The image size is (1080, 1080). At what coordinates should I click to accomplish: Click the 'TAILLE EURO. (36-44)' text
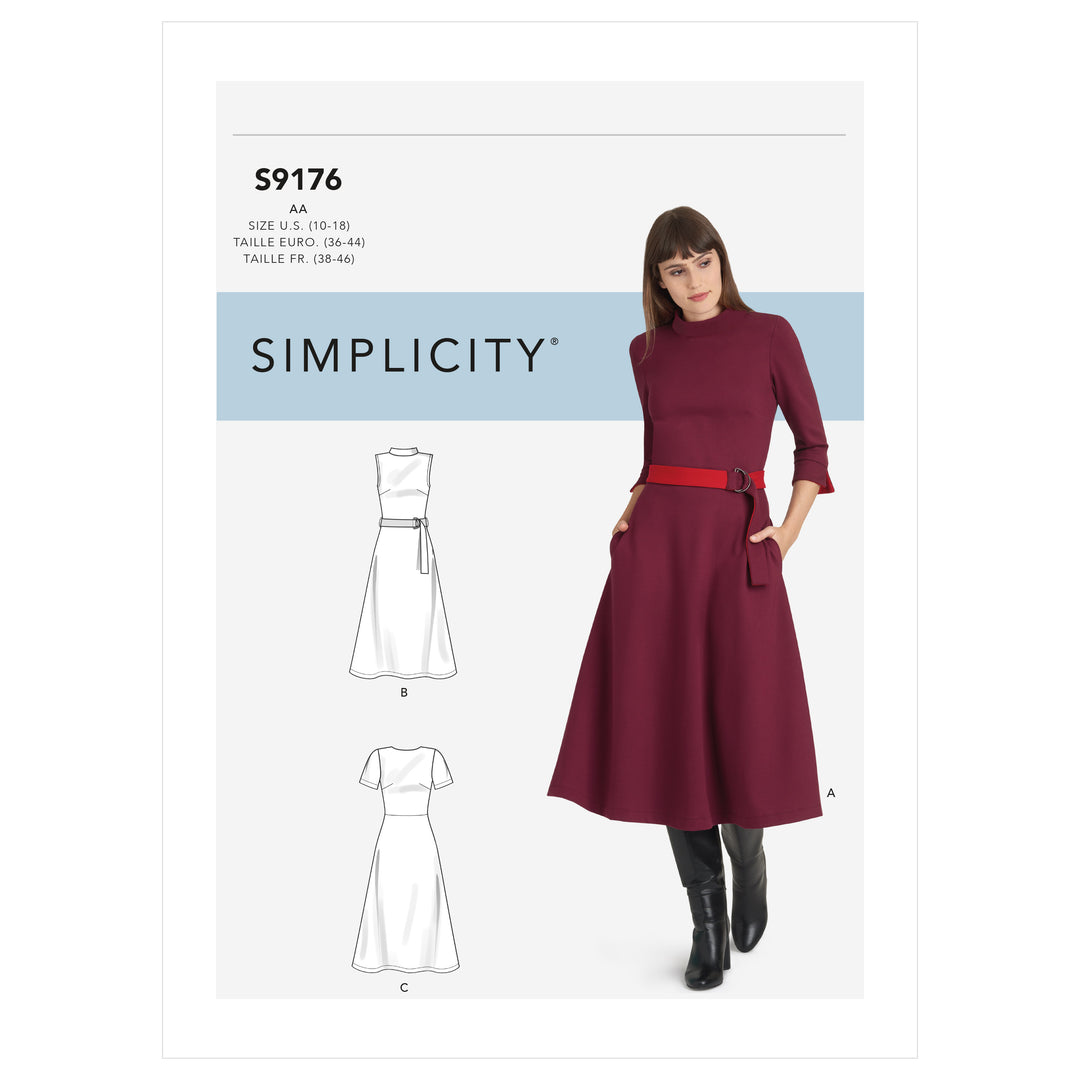point(299,242)
